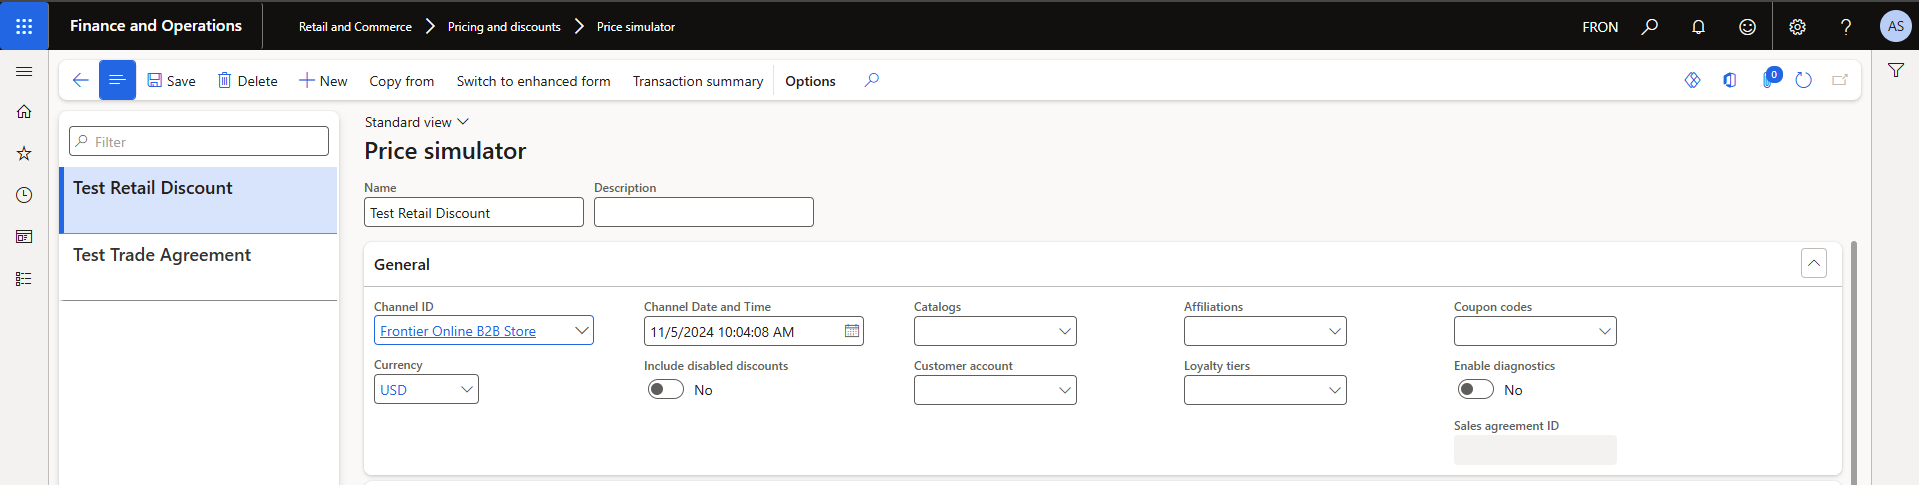Click the refresh page icon
The image size is (1919, 485).
pyautogui.click(x=1803, y=81)
